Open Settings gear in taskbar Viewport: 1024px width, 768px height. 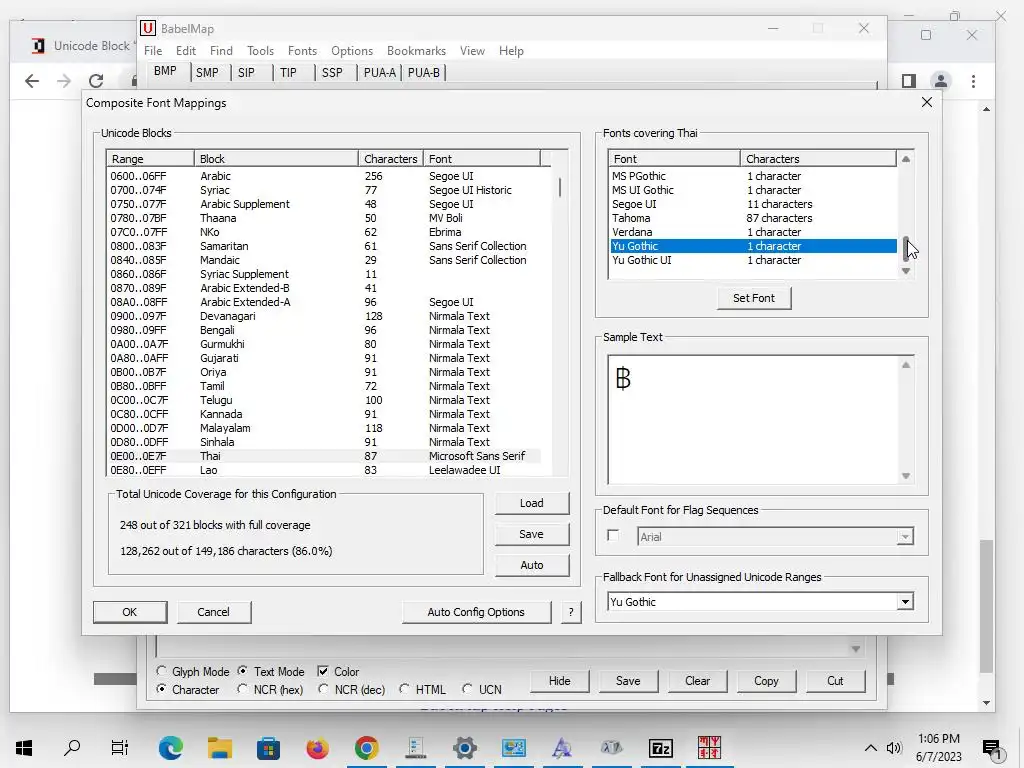click(x=464, y=748)
